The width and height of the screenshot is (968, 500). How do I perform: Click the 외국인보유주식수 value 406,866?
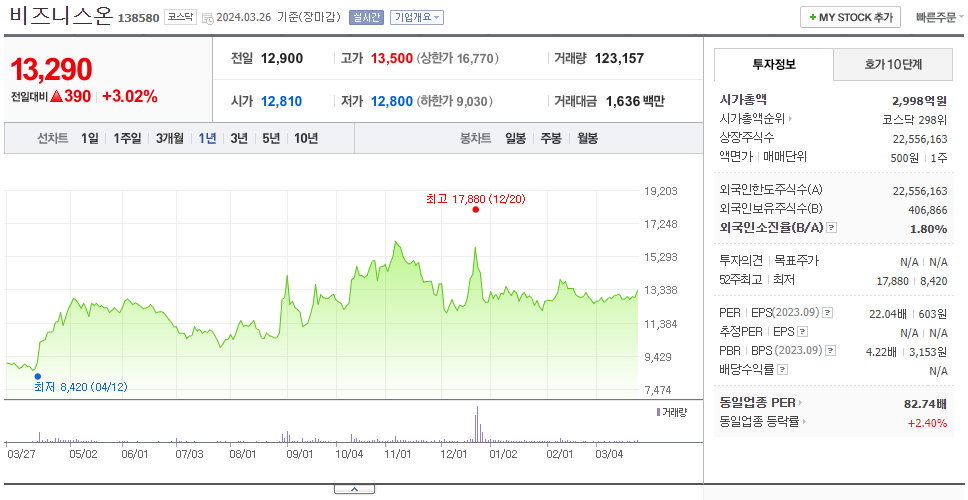[x=928, y=210]
